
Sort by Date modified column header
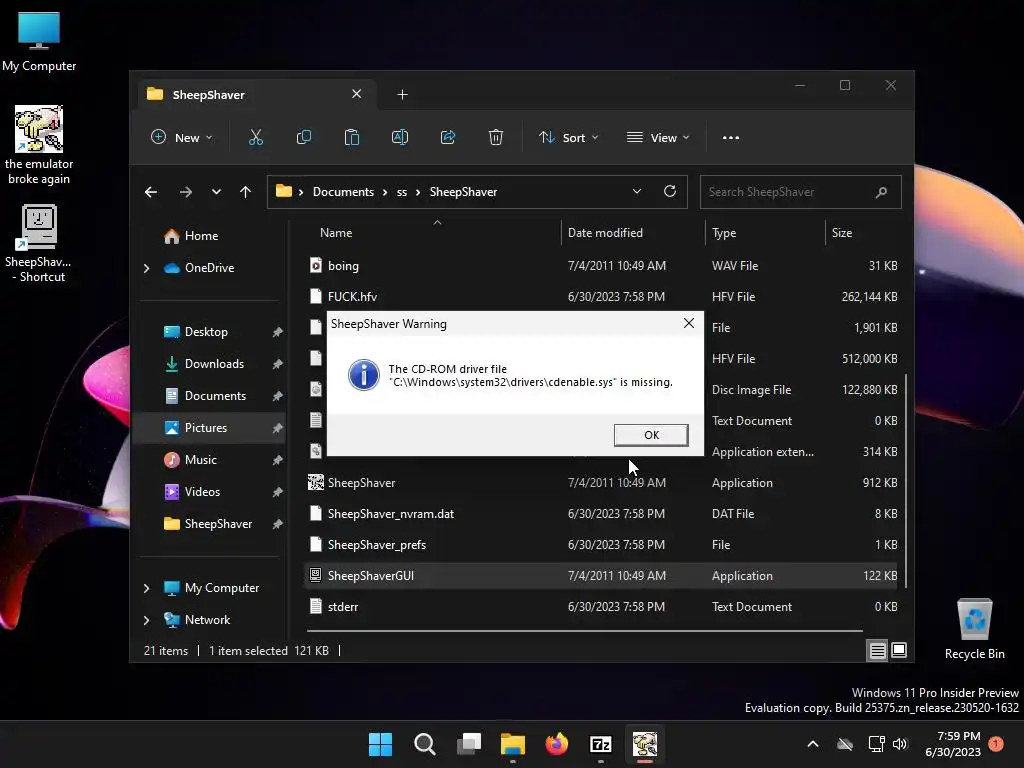633,233
